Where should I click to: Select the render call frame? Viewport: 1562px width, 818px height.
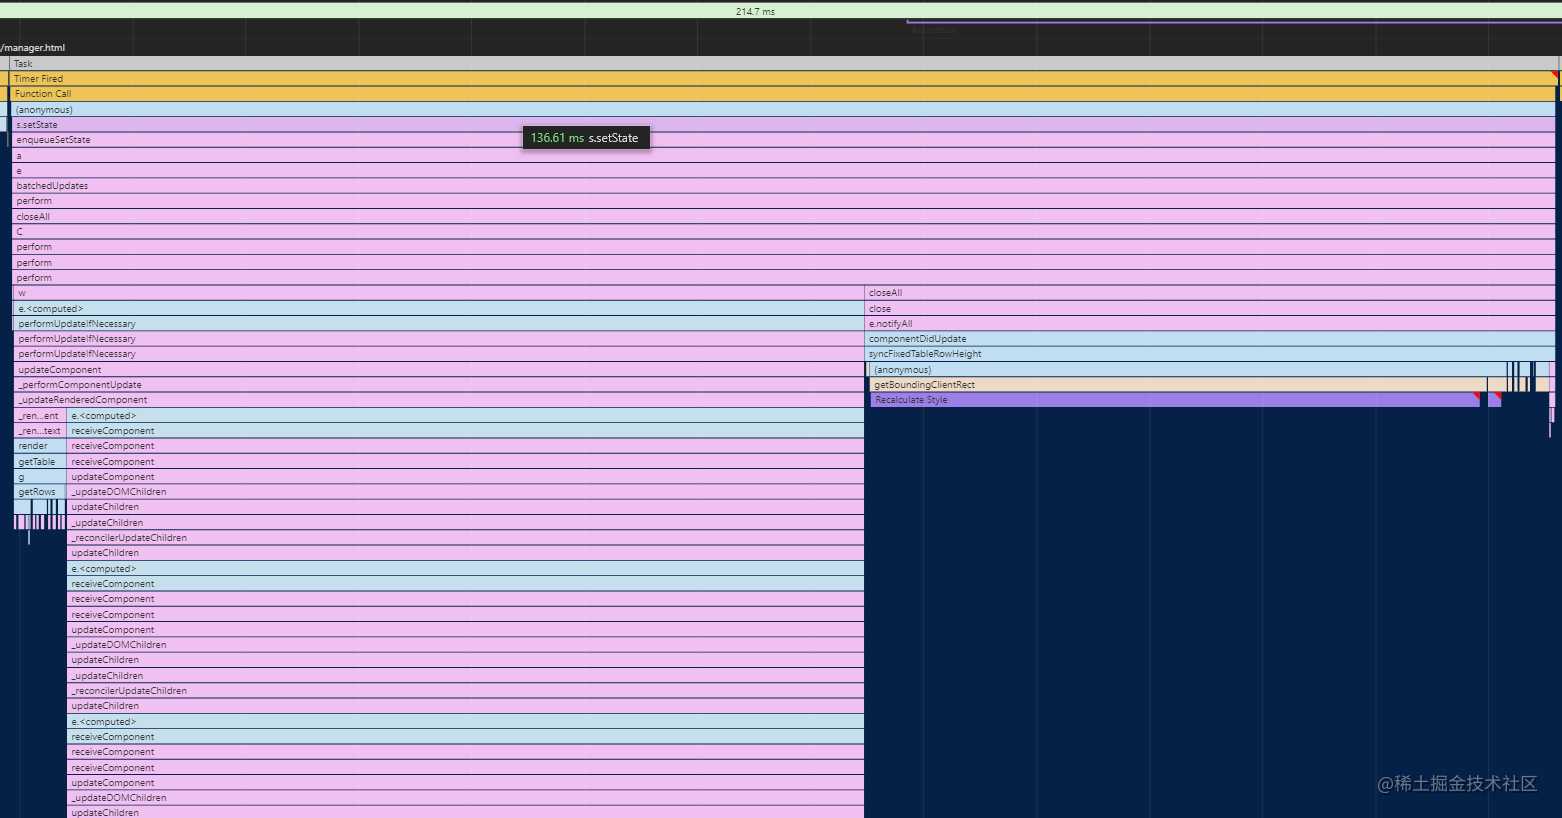40,446
